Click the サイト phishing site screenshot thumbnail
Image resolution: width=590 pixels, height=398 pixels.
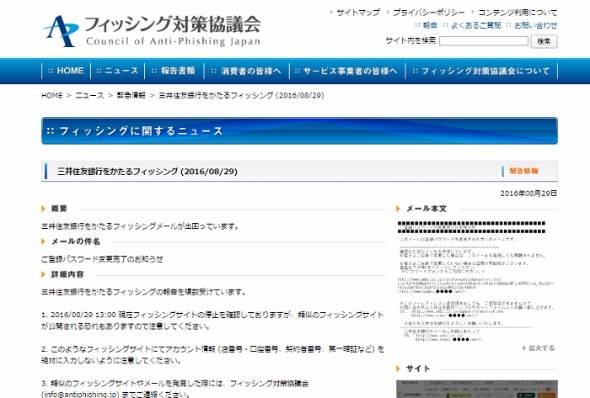[x=477, y=389]
